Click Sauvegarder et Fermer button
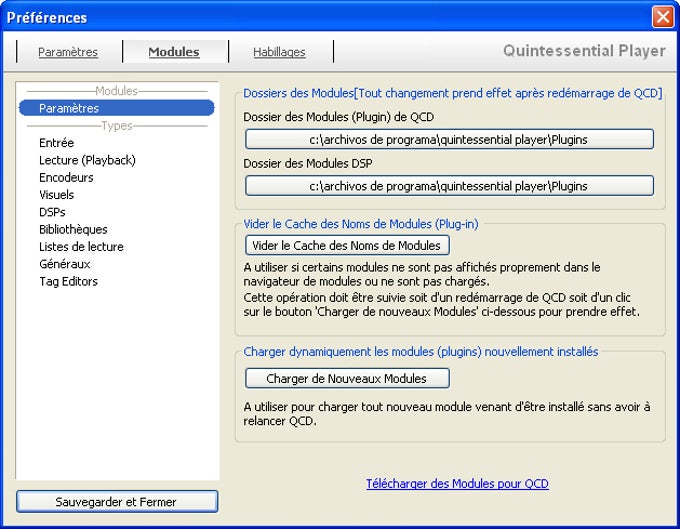 (x=117, y=502)
